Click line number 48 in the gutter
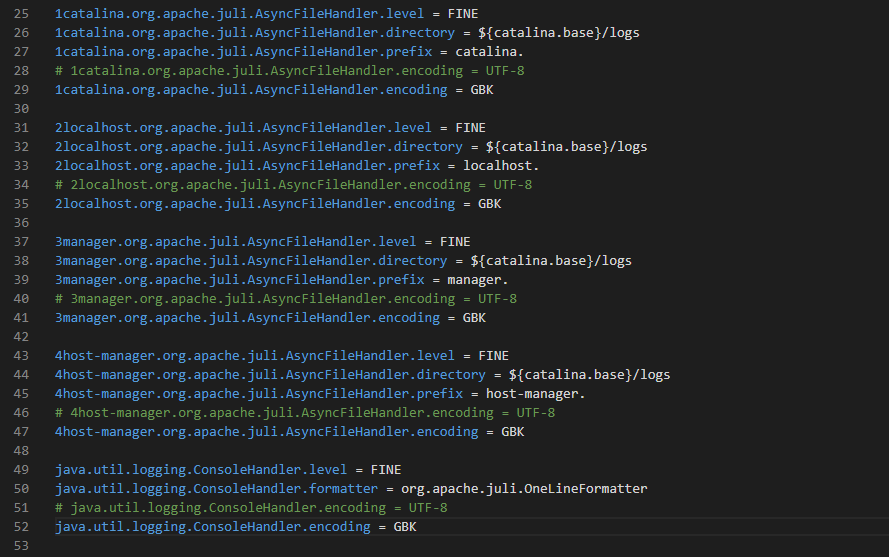The image size is (889, 557). point(21,451)
